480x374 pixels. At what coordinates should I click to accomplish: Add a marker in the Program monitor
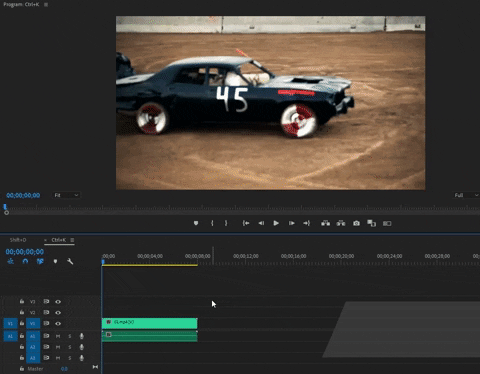tap(196, 223)
